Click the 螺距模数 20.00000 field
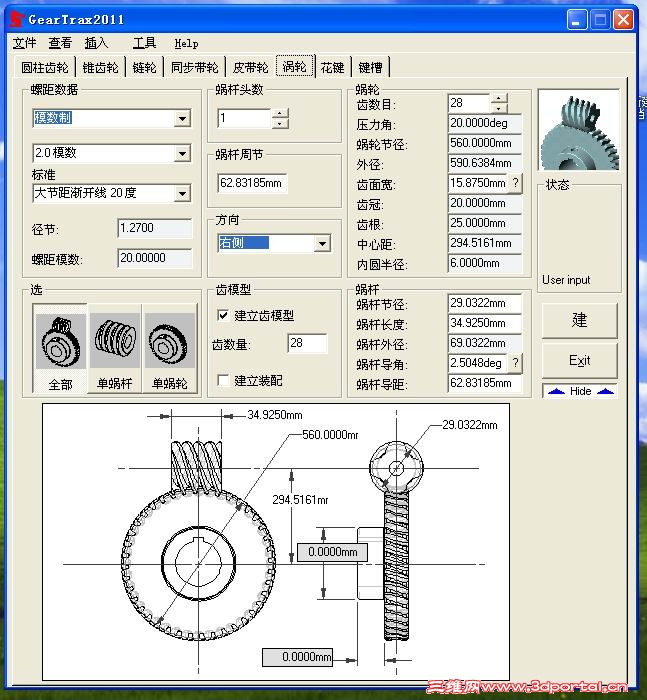 (155, 258)
